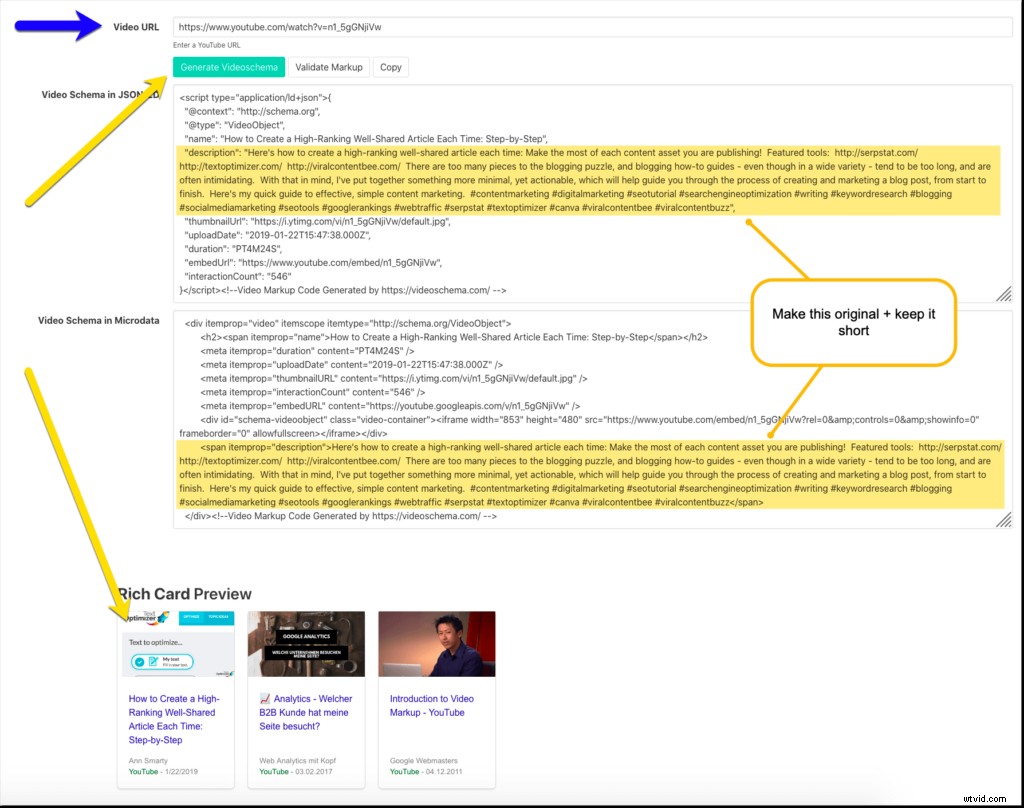The image size is (1024, 808).
Task: Open the 'Analytics - Welcher B2B Kunde' video link
Action: [305, 710]
